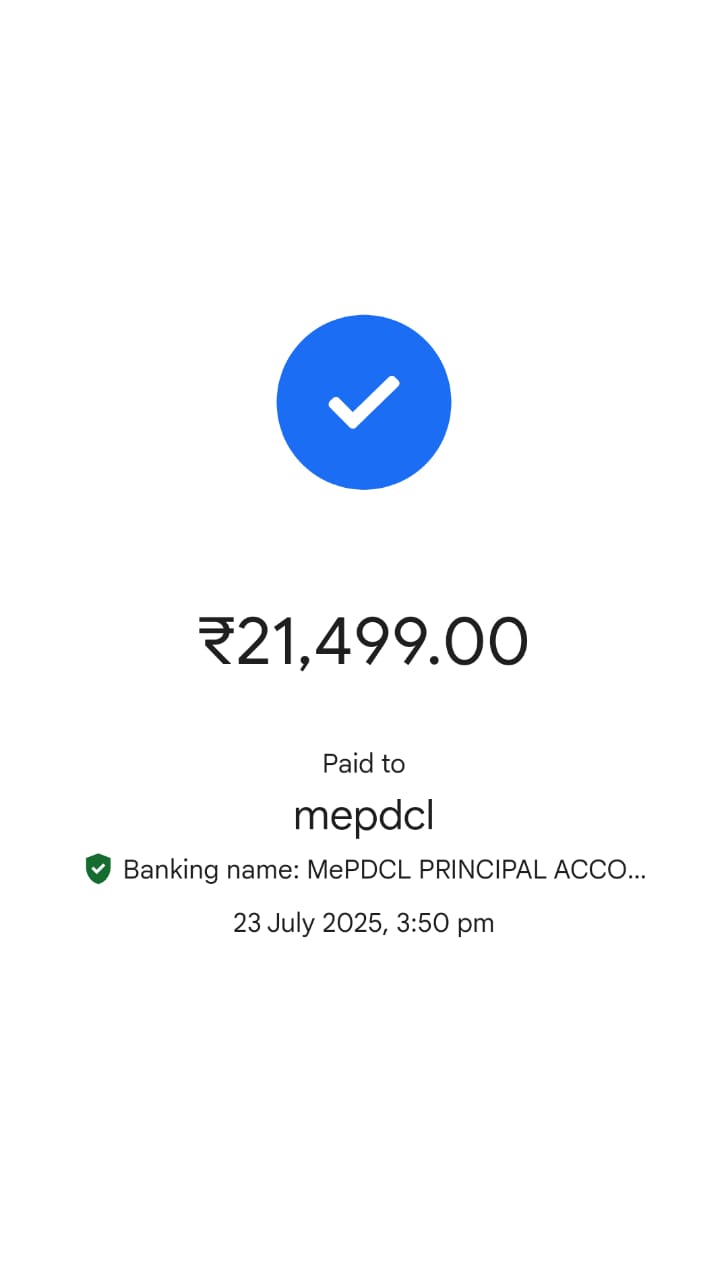Screen dimensions: 728x1280
Task: Click the "Banking name:" label text
Action: point(211,870)
